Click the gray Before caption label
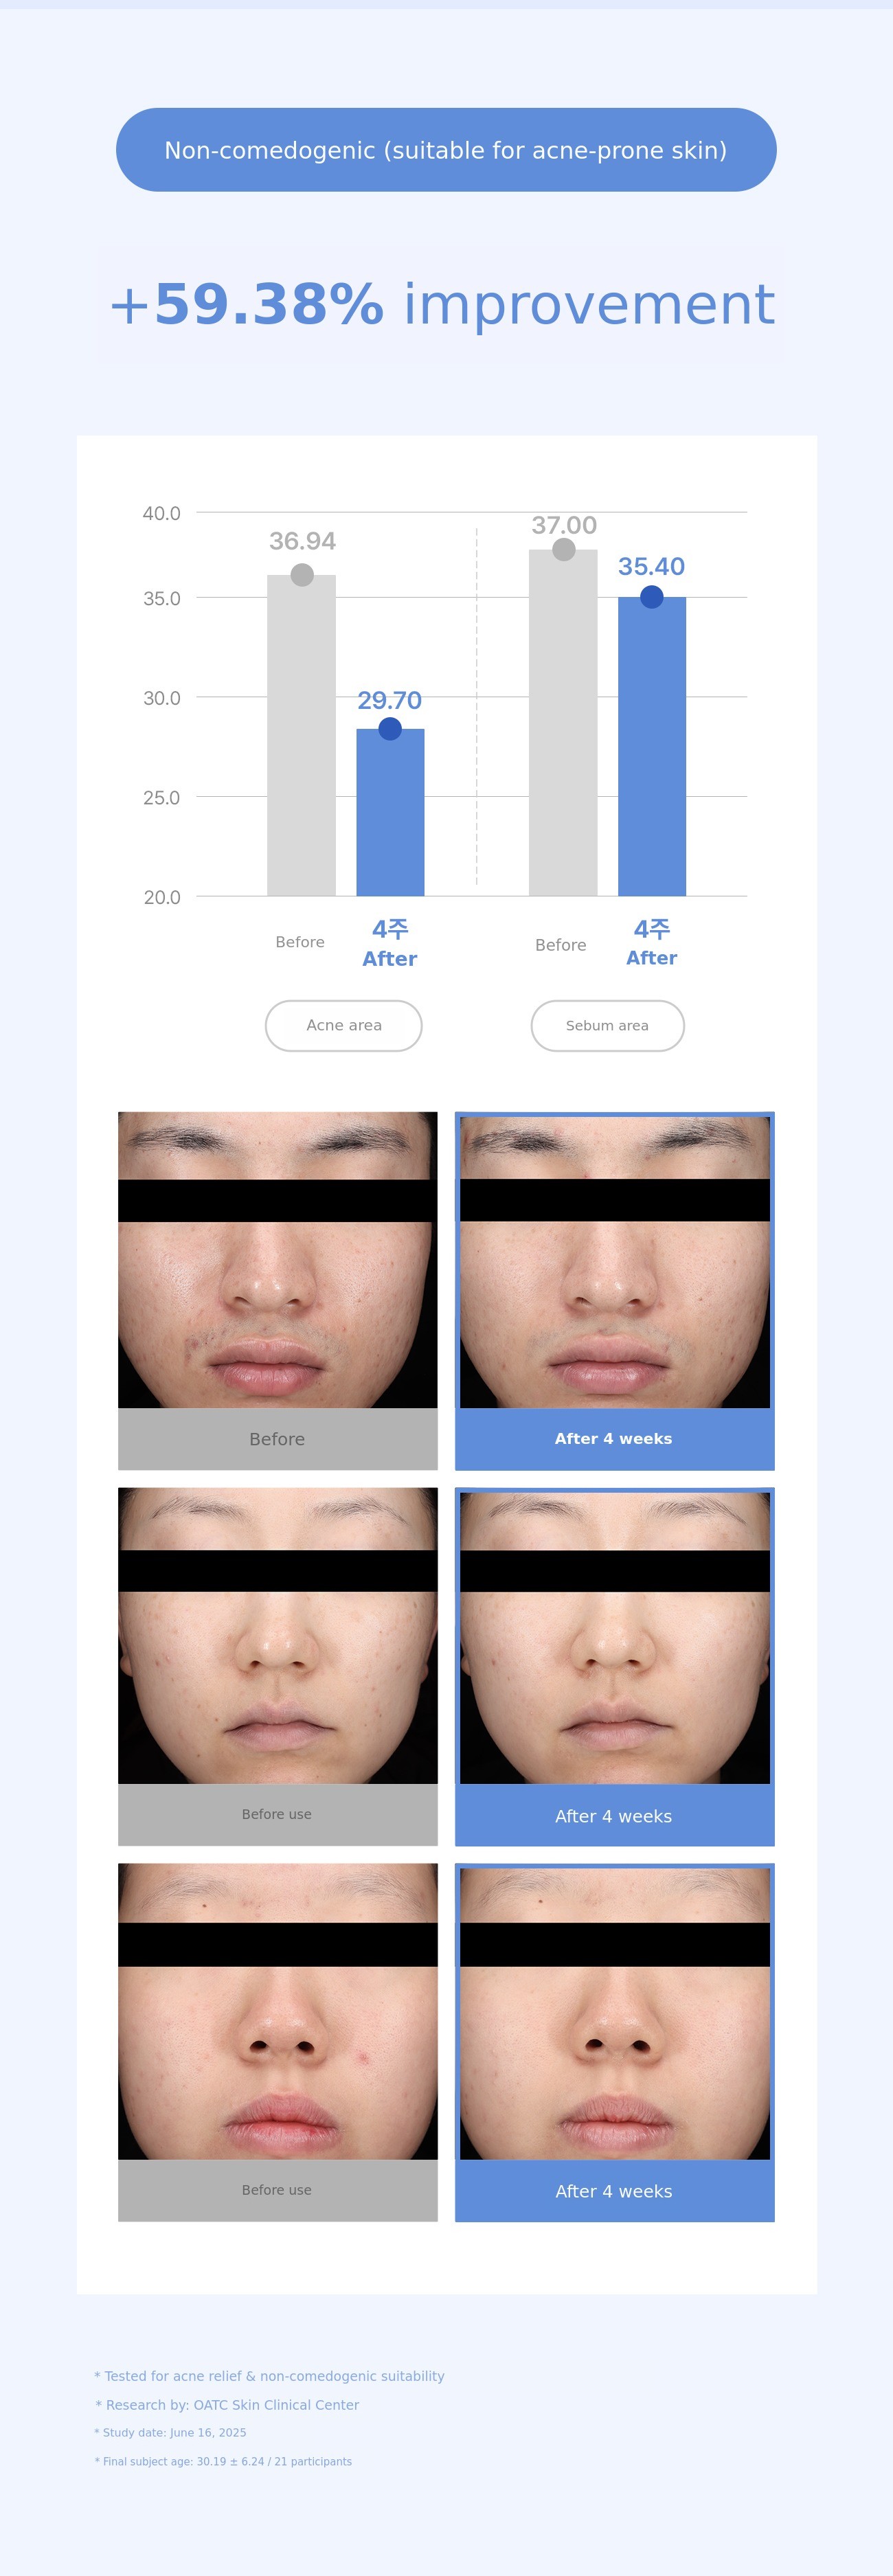 point(277,1439)
